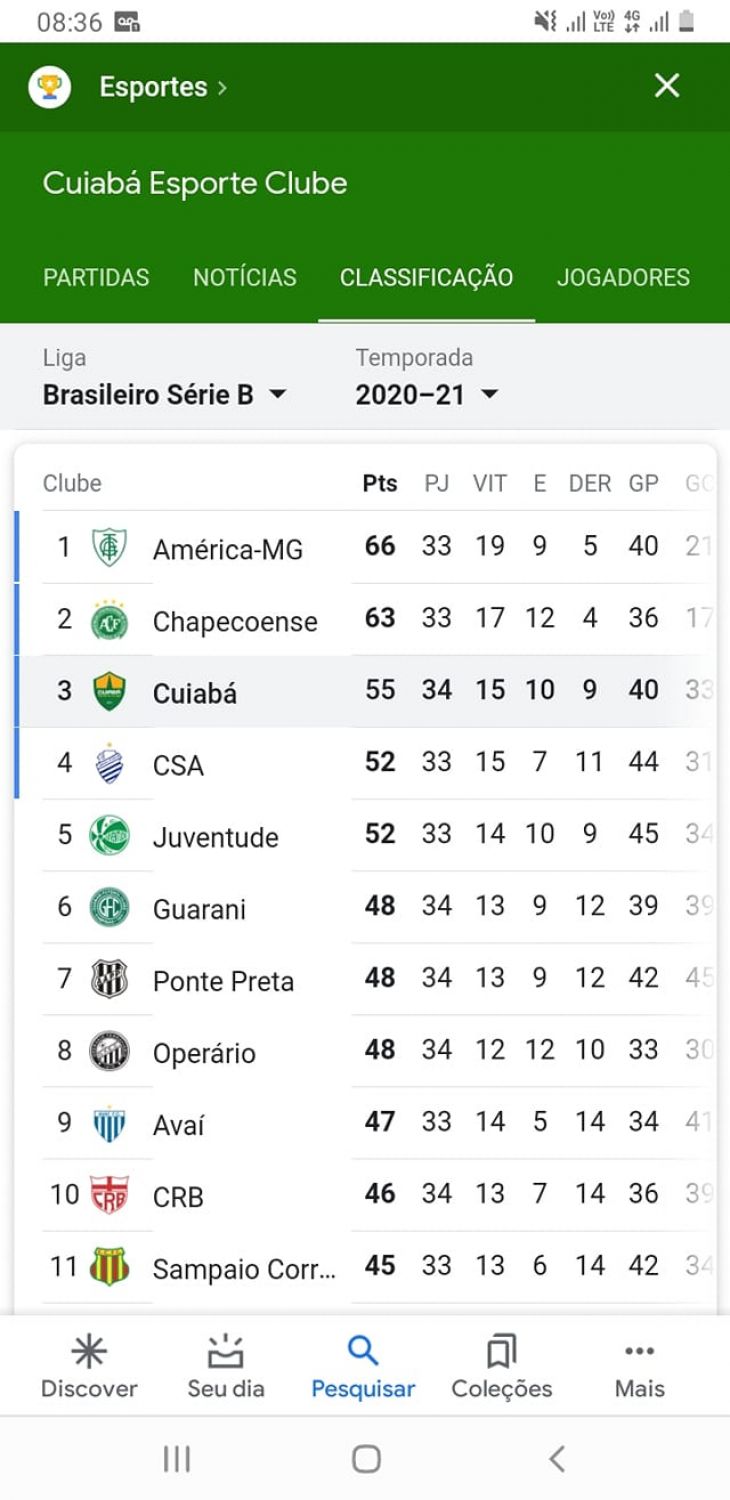This screenshot has width=730, height=1500.
Task: Open Coleções in the bottom navigation
Action: [501, 1368]
